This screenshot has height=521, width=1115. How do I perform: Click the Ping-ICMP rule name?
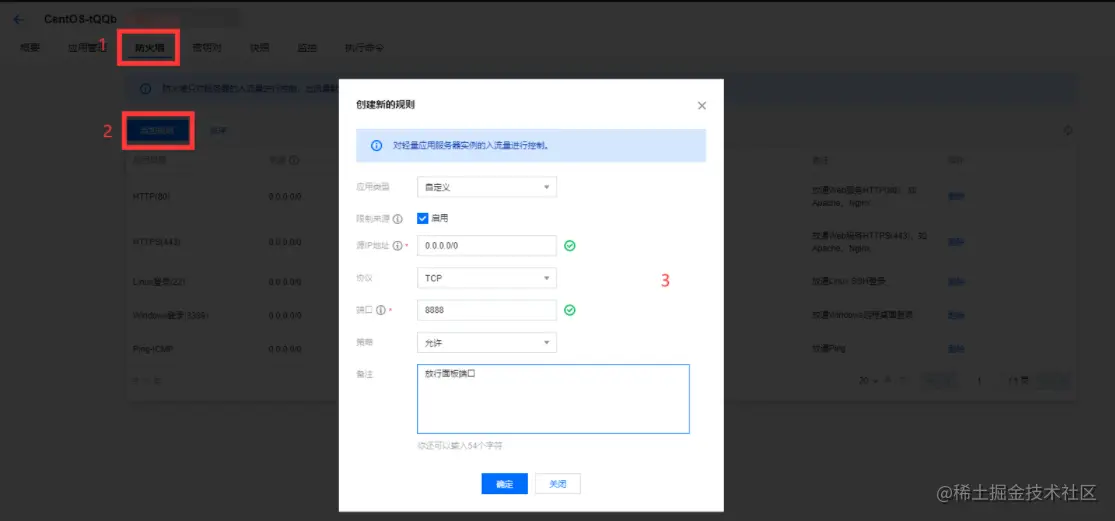click(x=154, y=349)
